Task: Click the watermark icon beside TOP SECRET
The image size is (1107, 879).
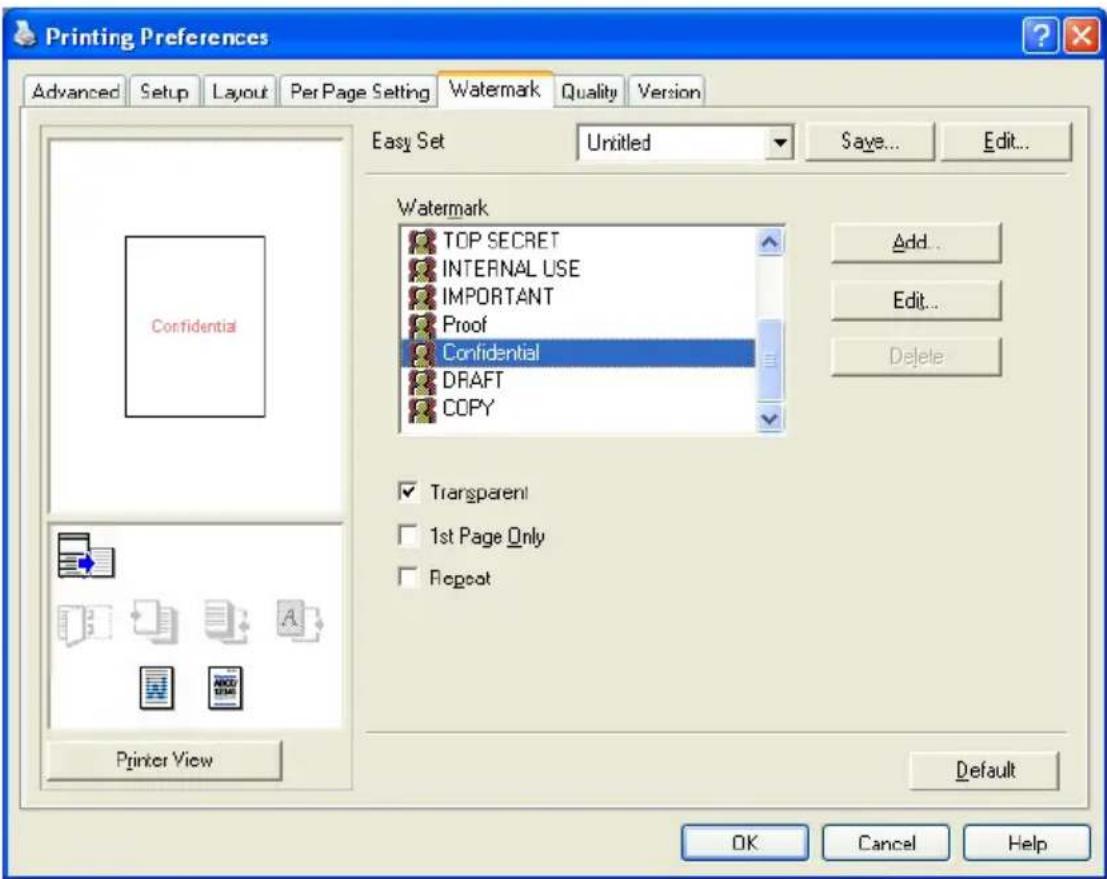Action: [x=422, y=241]
